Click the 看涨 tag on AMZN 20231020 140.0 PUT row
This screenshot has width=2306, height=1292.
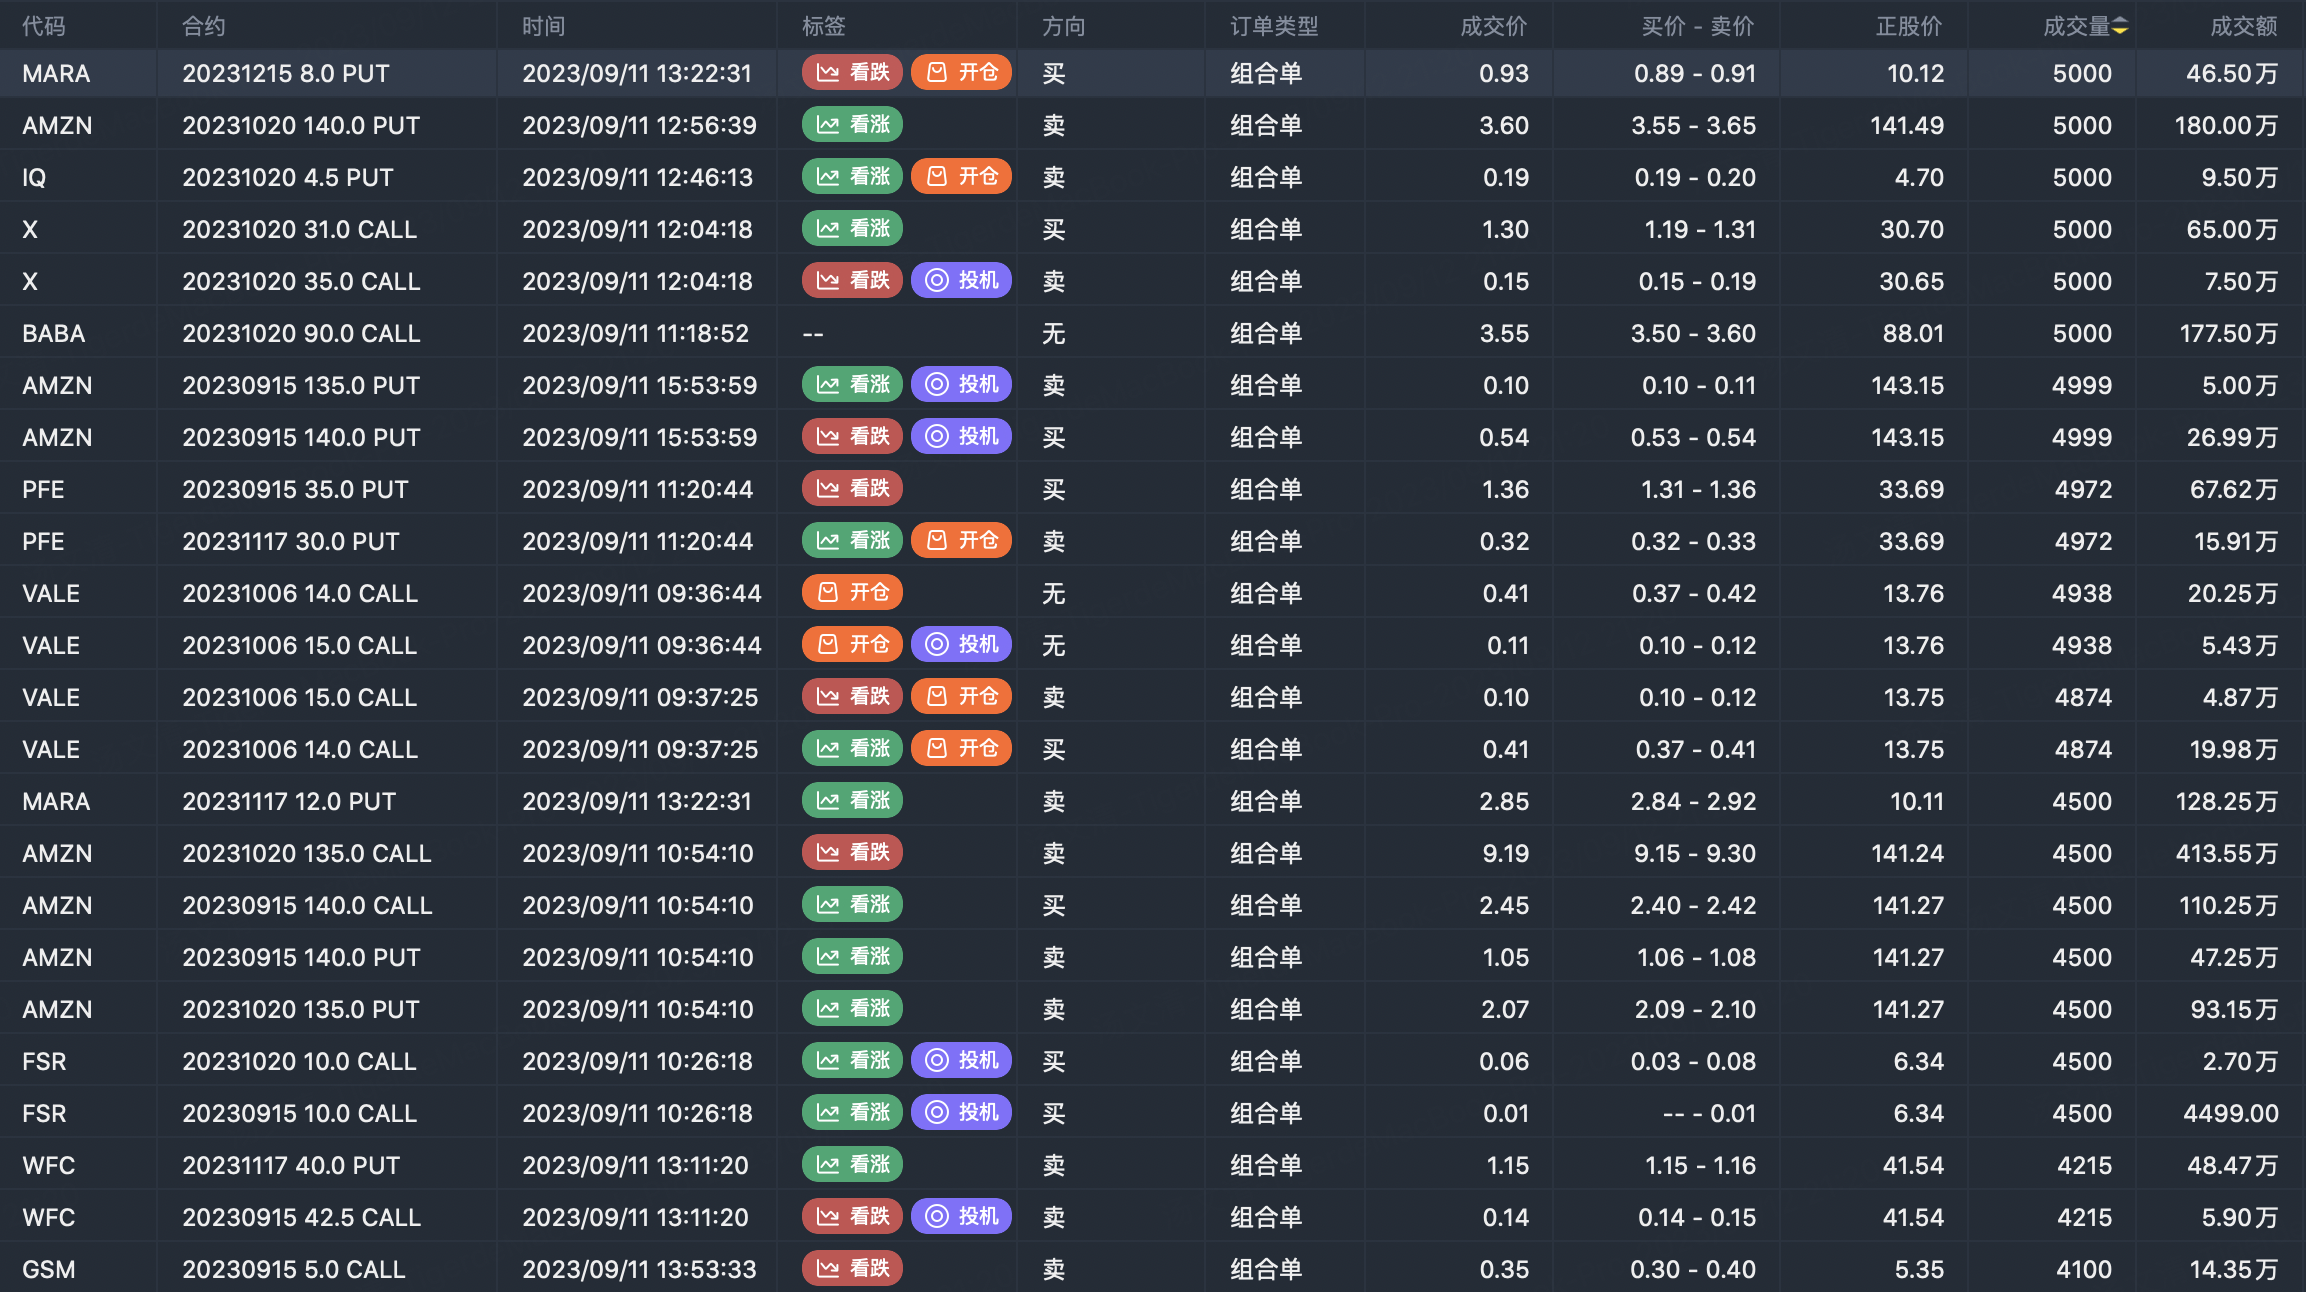[852, 125]
